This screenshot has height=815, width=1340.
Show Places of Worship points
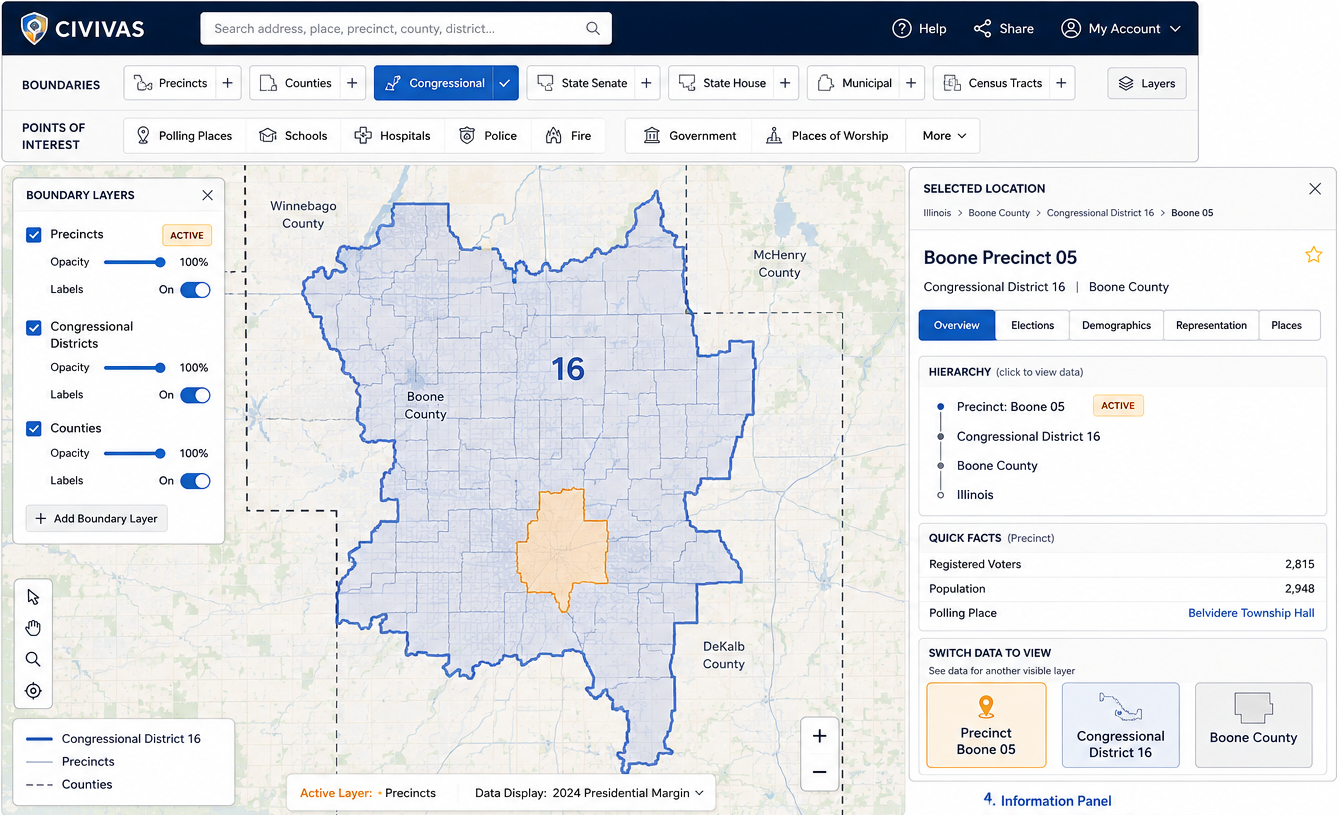(827, 136)
